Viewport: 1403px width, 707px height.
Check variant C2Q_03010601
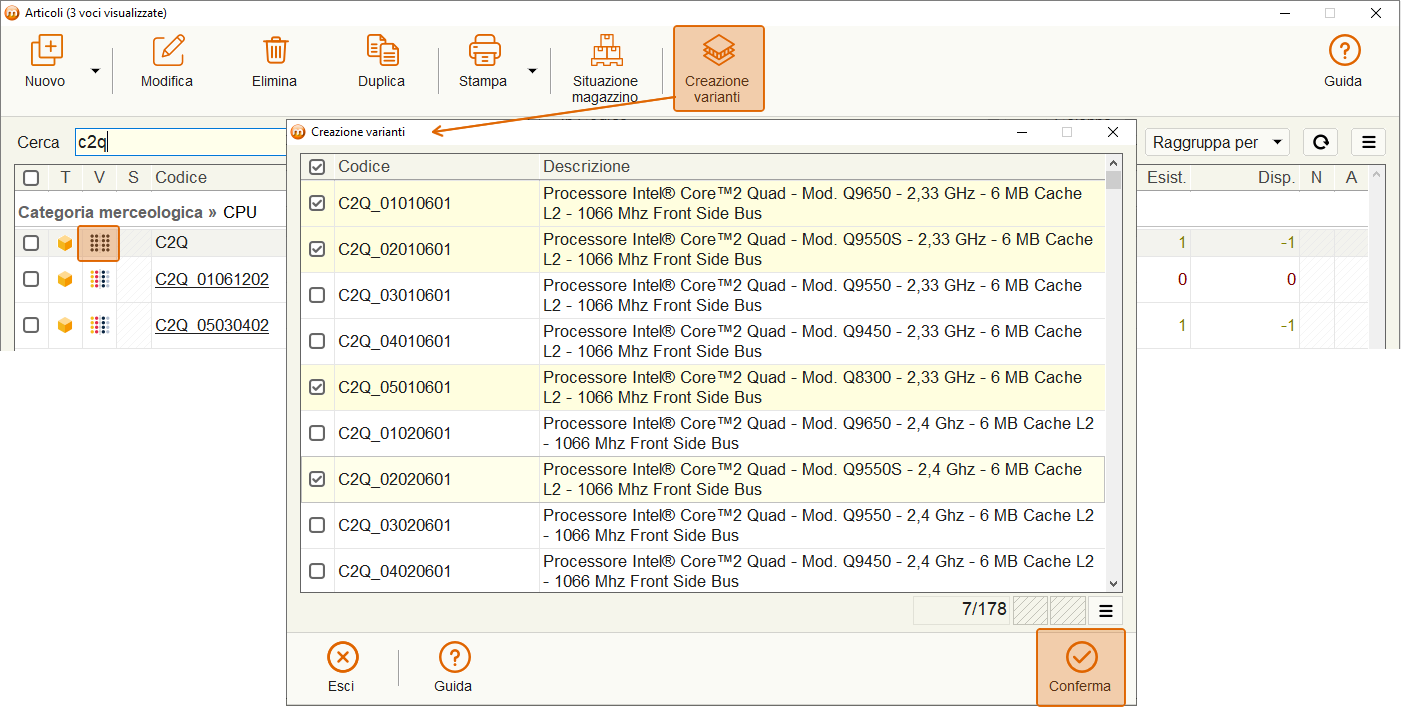point(317,295)
